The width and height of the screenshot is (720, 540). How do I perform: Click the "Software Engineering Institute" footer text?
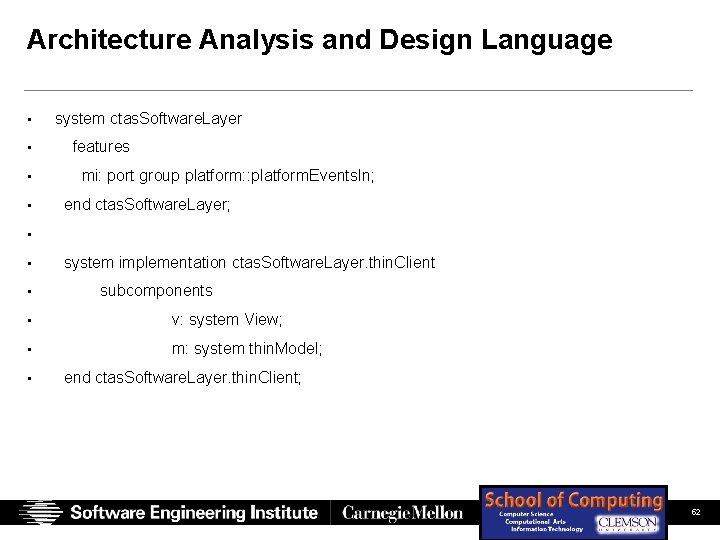[x=194, y=513]
